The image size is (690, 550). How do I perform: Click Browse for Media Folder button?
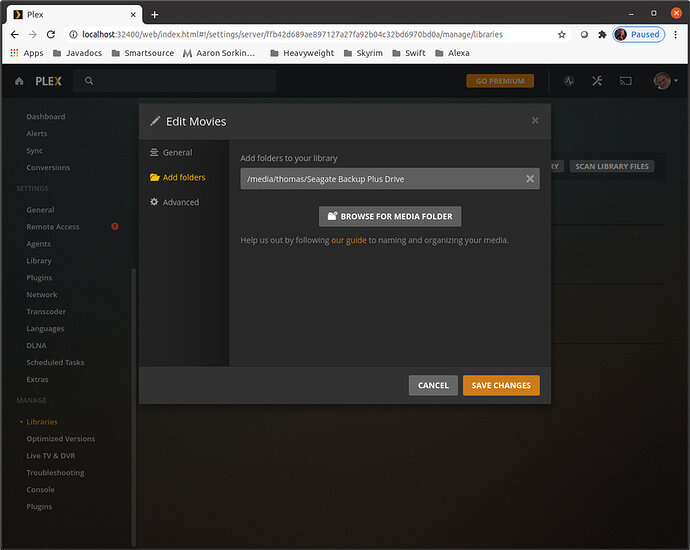click(x=390, y=216)
